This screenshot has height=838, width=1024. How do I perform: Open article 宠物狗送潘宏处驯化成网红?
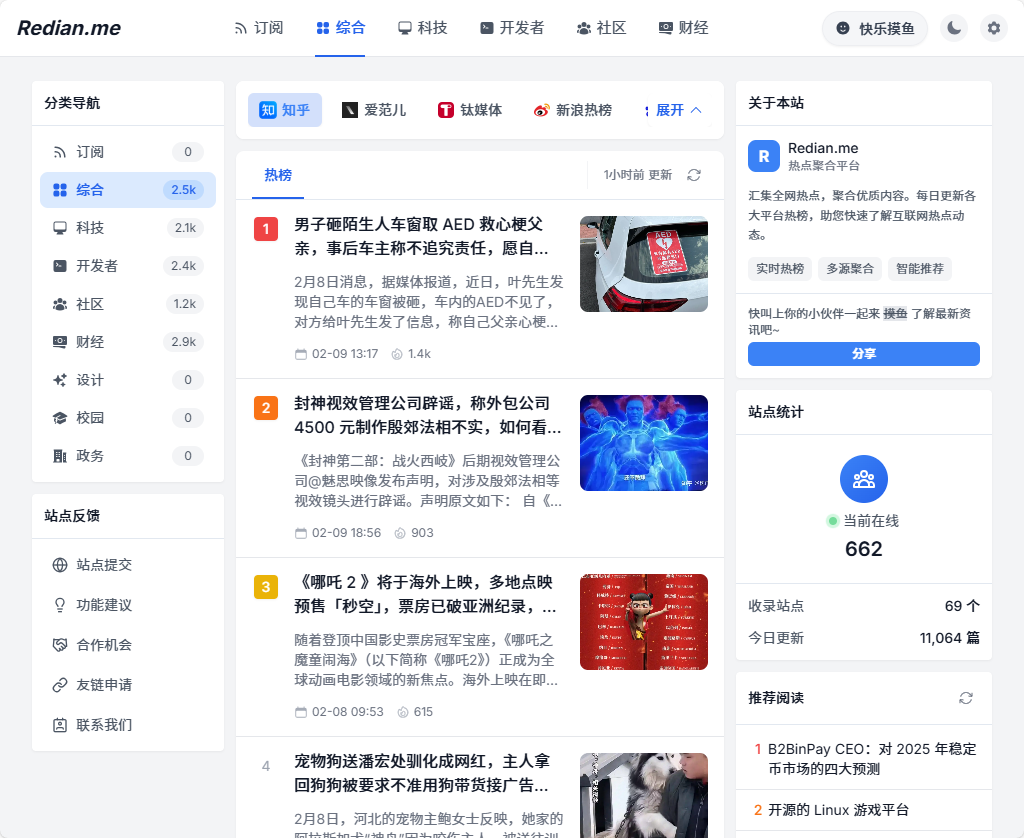tap(423, 773)
